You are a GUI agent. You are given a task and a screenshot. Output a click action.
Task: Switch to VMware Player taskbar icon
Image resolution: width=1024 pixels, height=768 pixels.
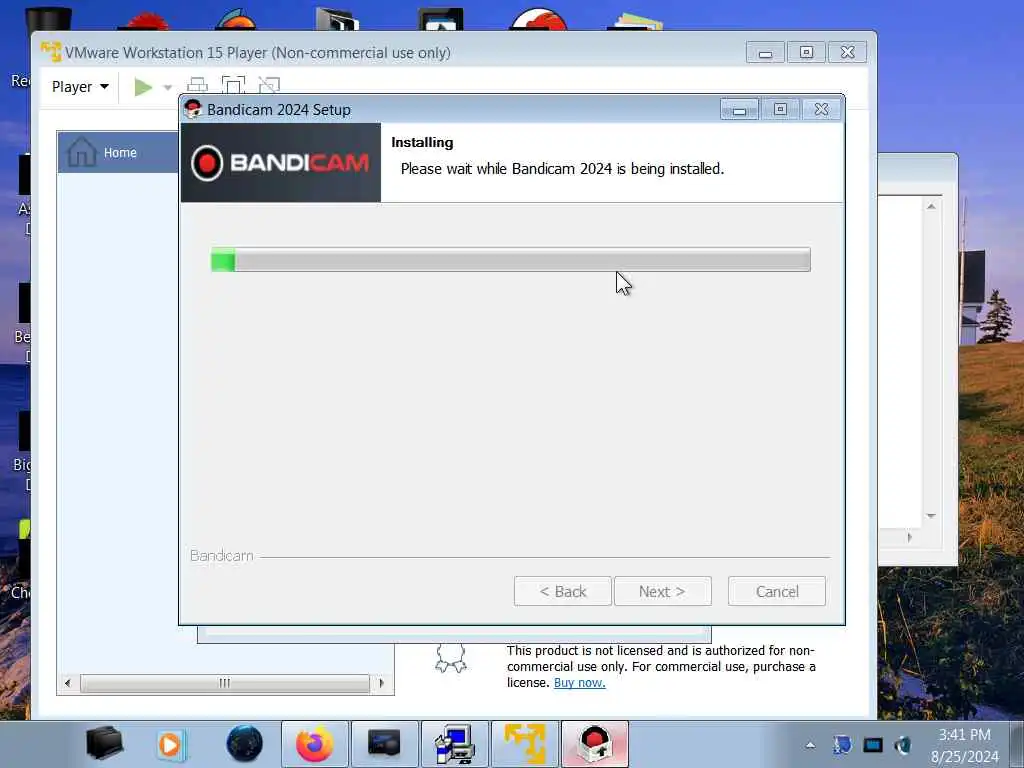click(x=525, y=744)
